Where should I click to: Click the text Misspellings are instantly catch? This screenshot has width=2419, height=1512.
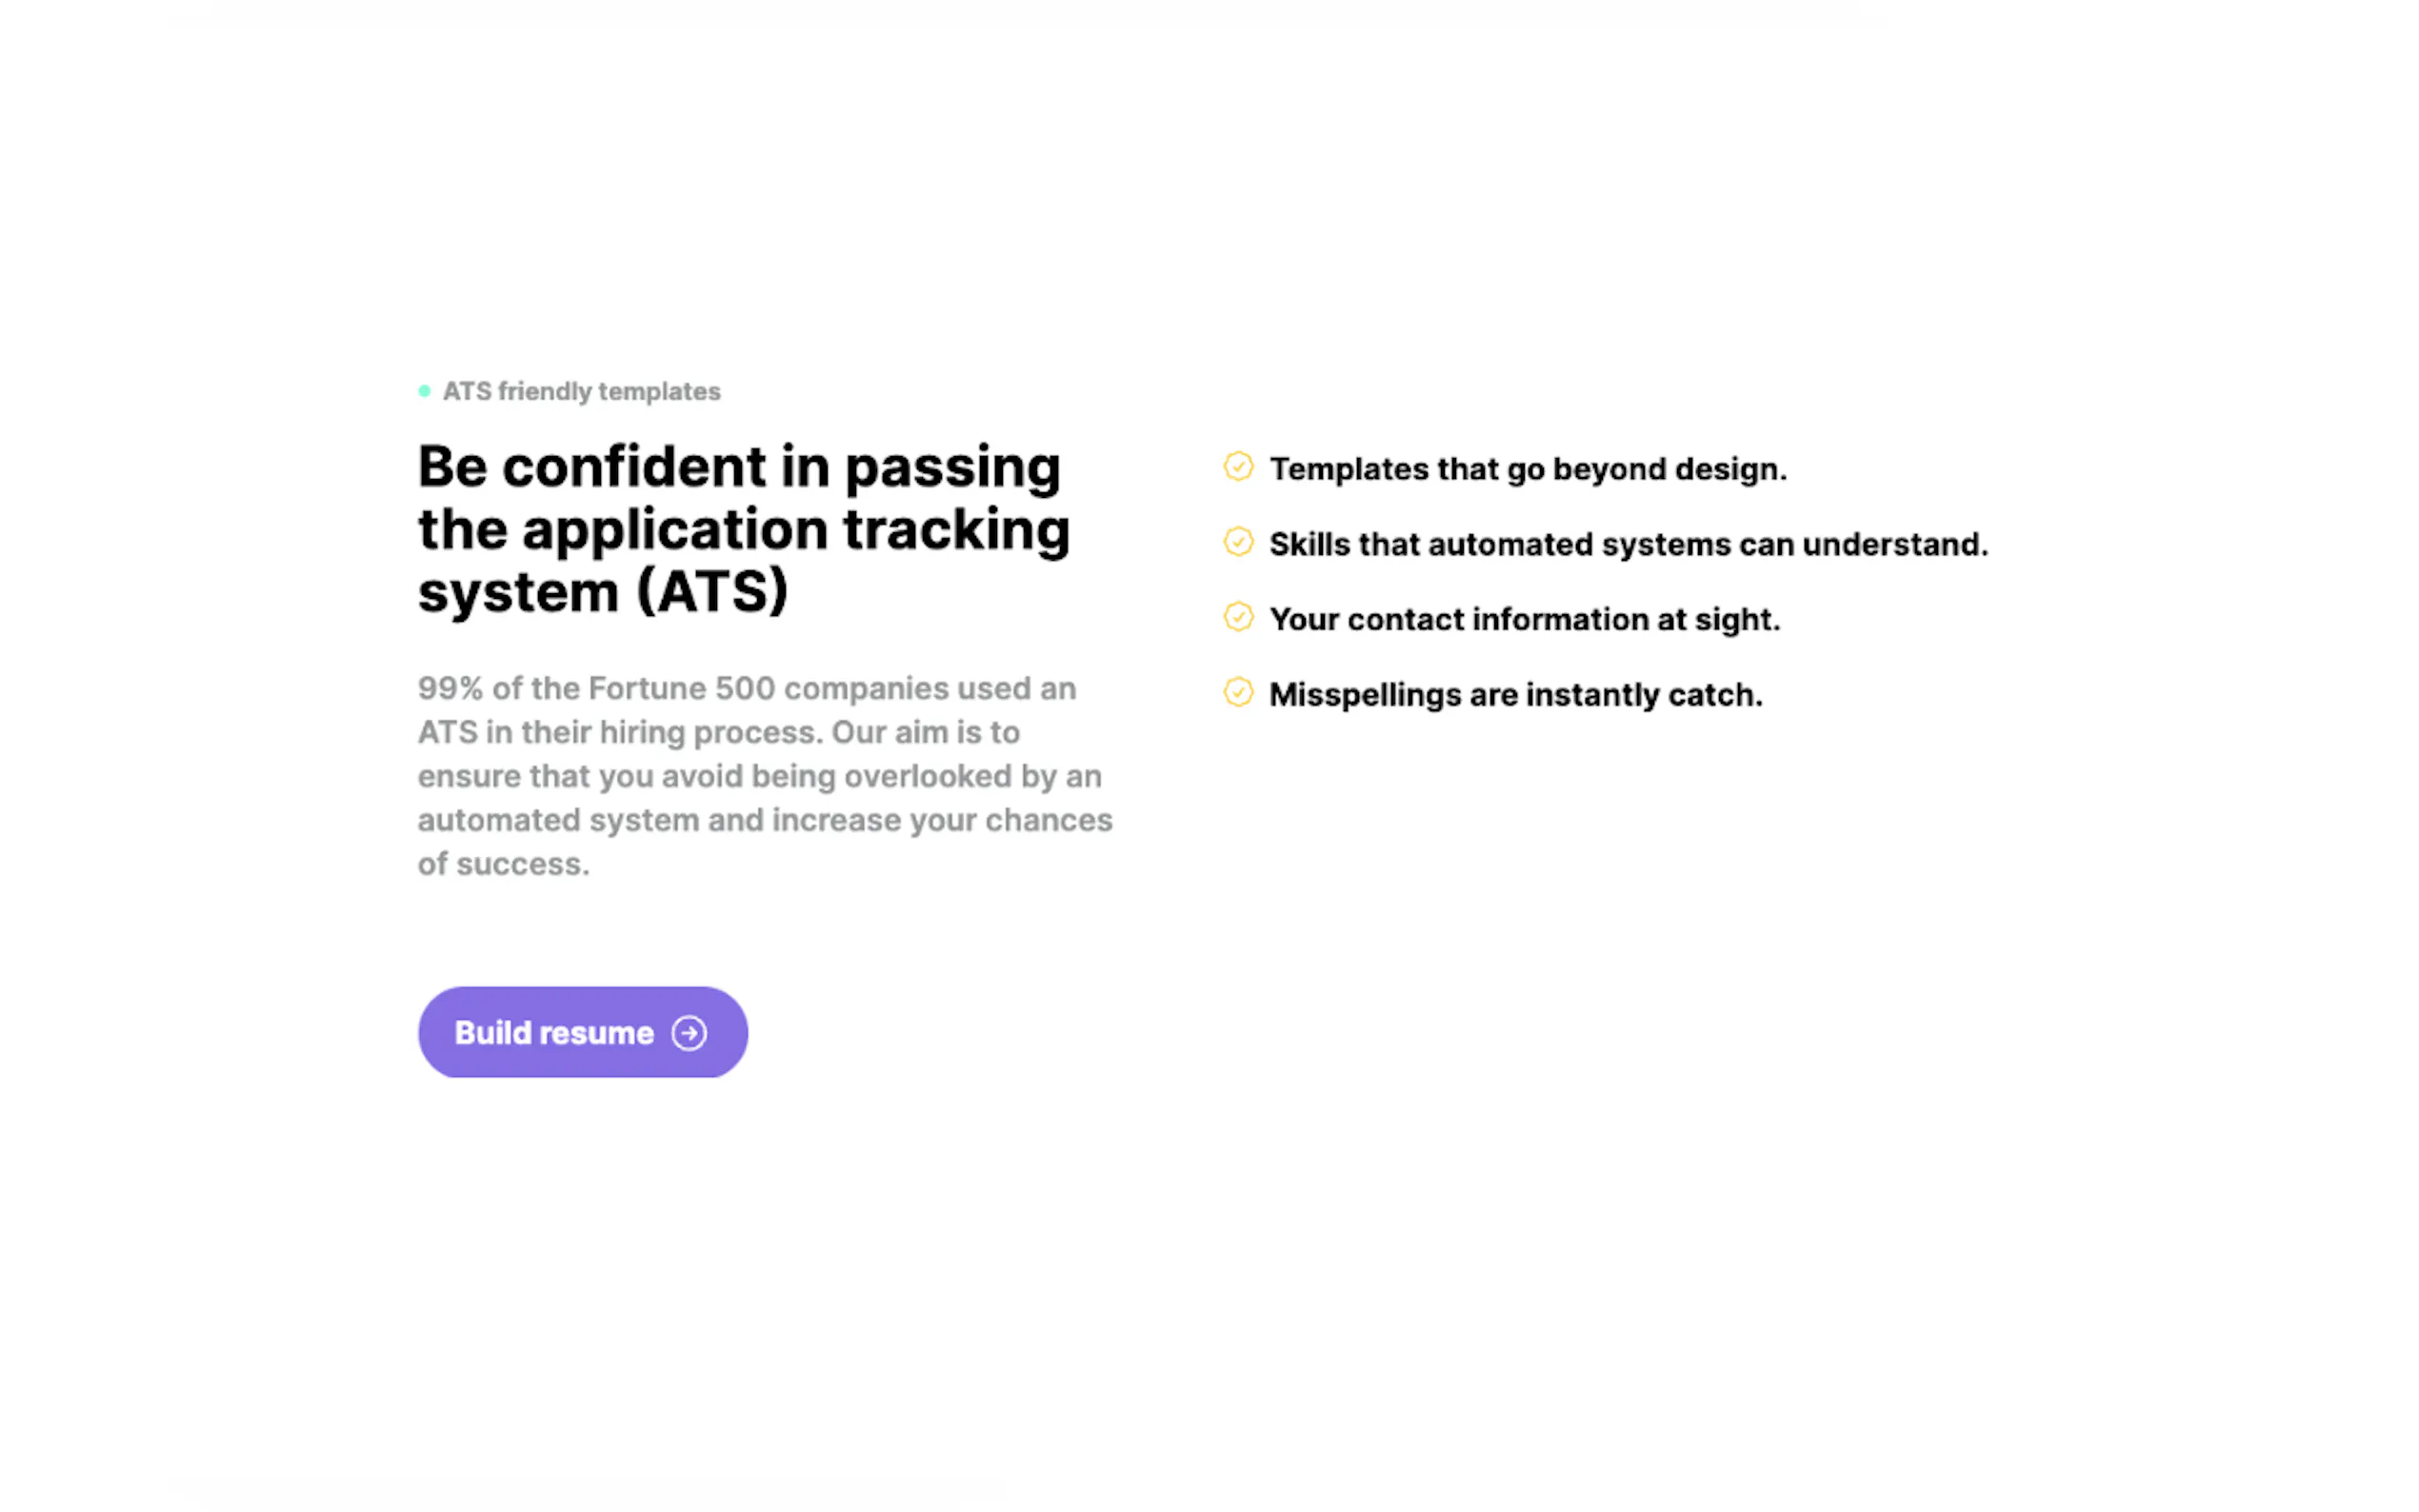tap(1516, 695)
